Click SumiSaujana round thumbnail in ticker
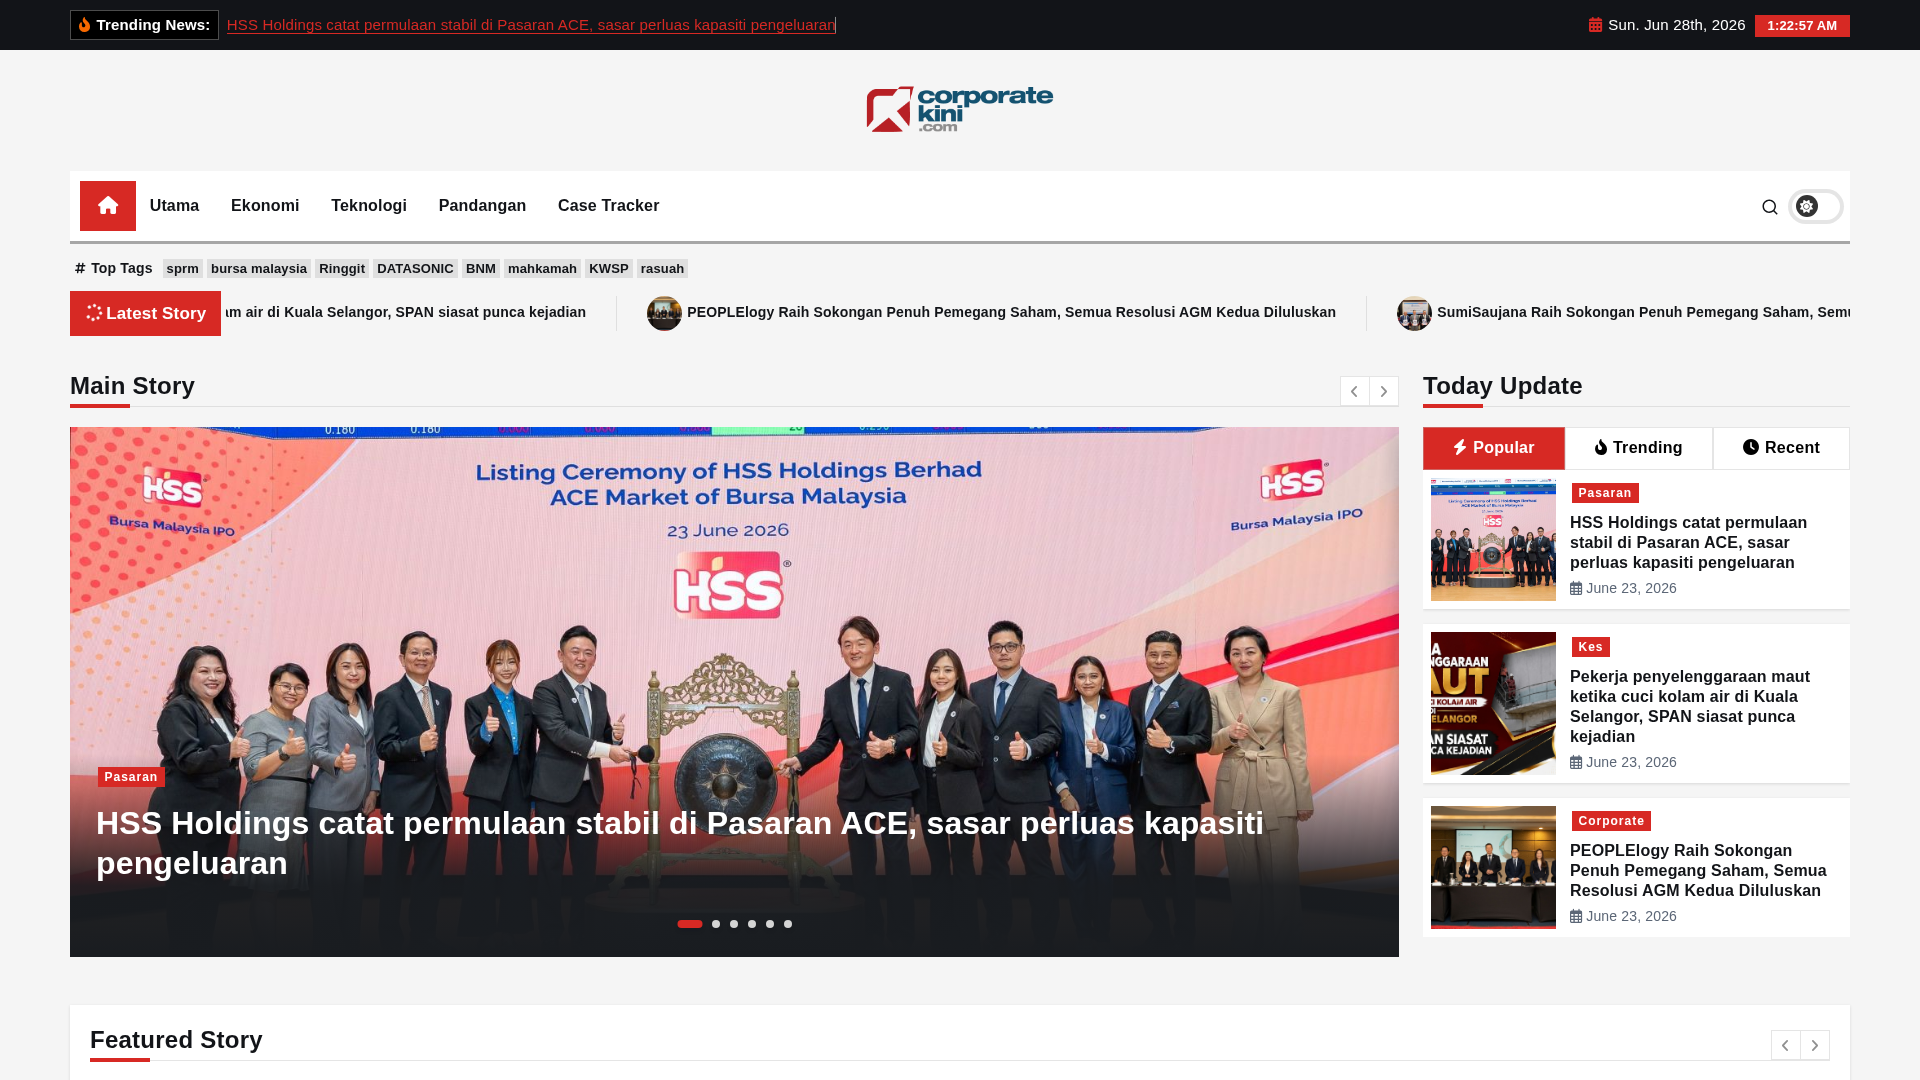 click(x=1414, y=313)
